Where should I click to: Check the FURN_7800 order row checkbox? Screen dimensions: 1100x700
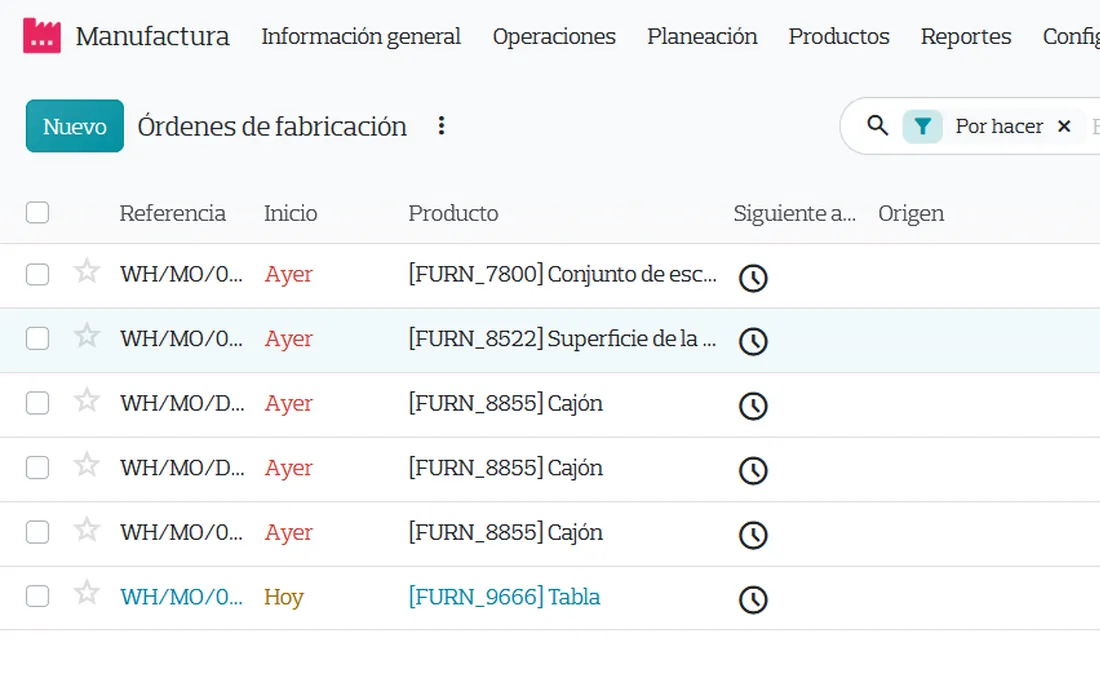point(37,274)
